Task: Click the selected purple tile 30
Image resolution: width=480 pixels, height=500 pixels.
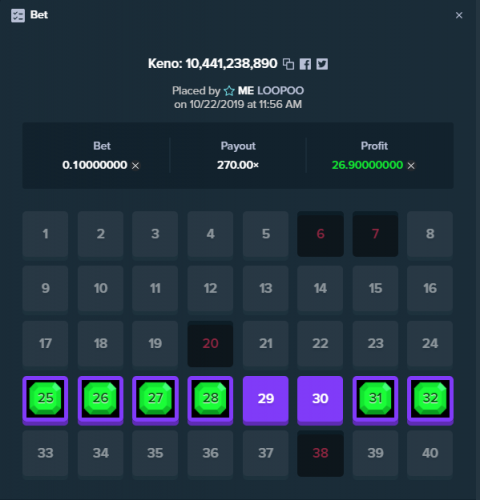Action: click(x=320, y=400)
